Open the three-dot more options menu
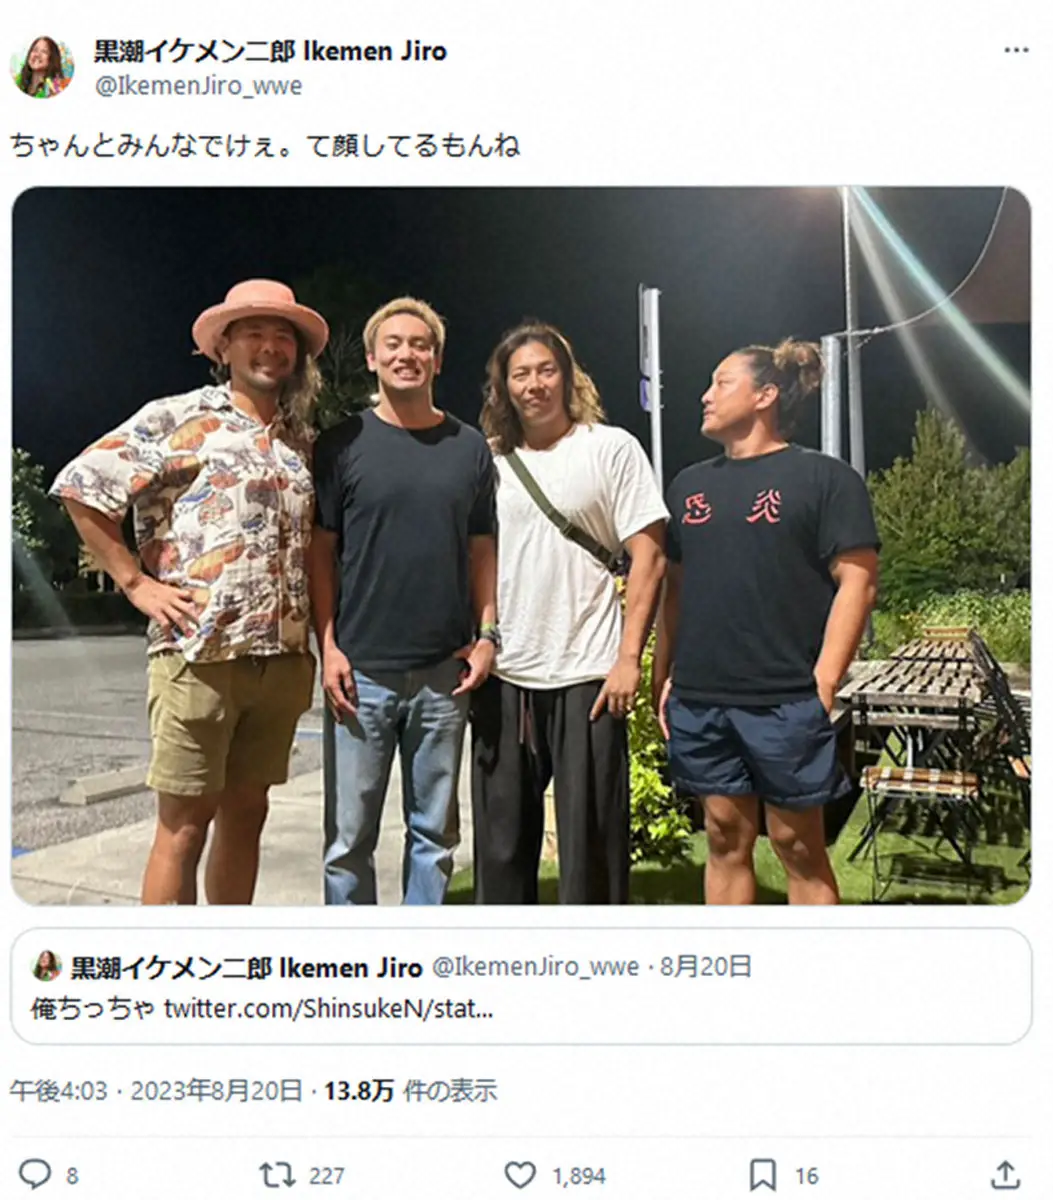1053x1200 pixels. 1016,50
